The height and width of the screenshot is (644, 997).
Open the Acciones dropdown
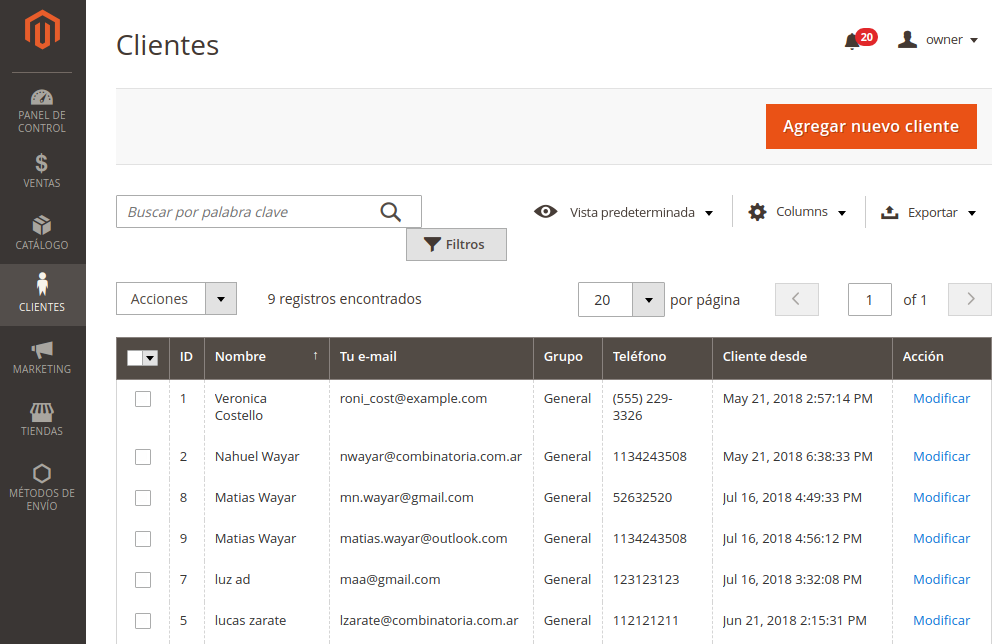click(176, 299)
